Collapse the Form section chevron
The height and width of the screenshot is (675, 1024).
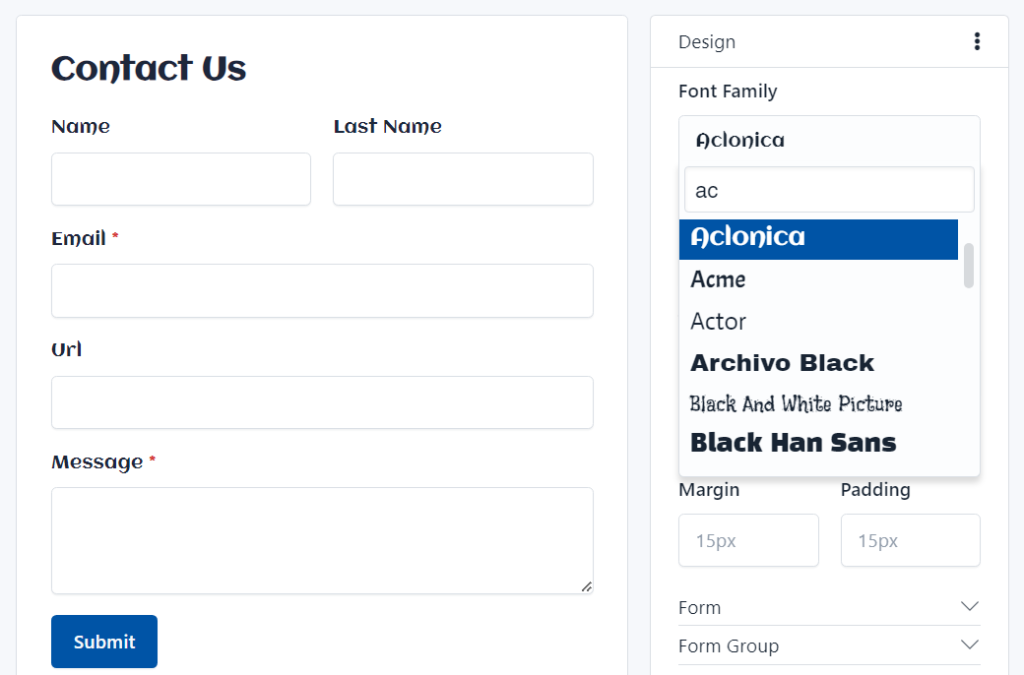(968, 606)
